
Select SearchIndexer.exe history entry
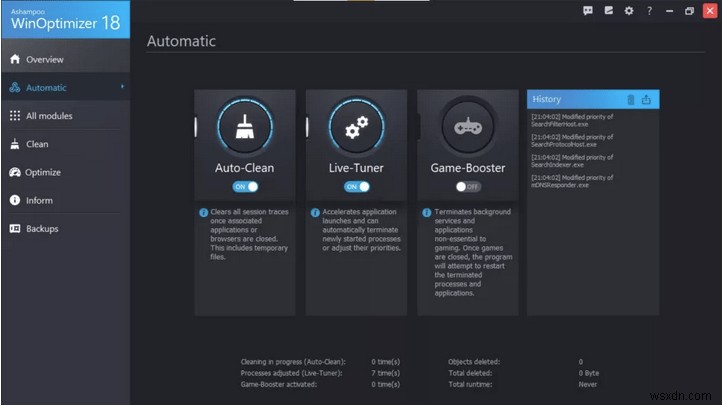click(x=572, y=161)
